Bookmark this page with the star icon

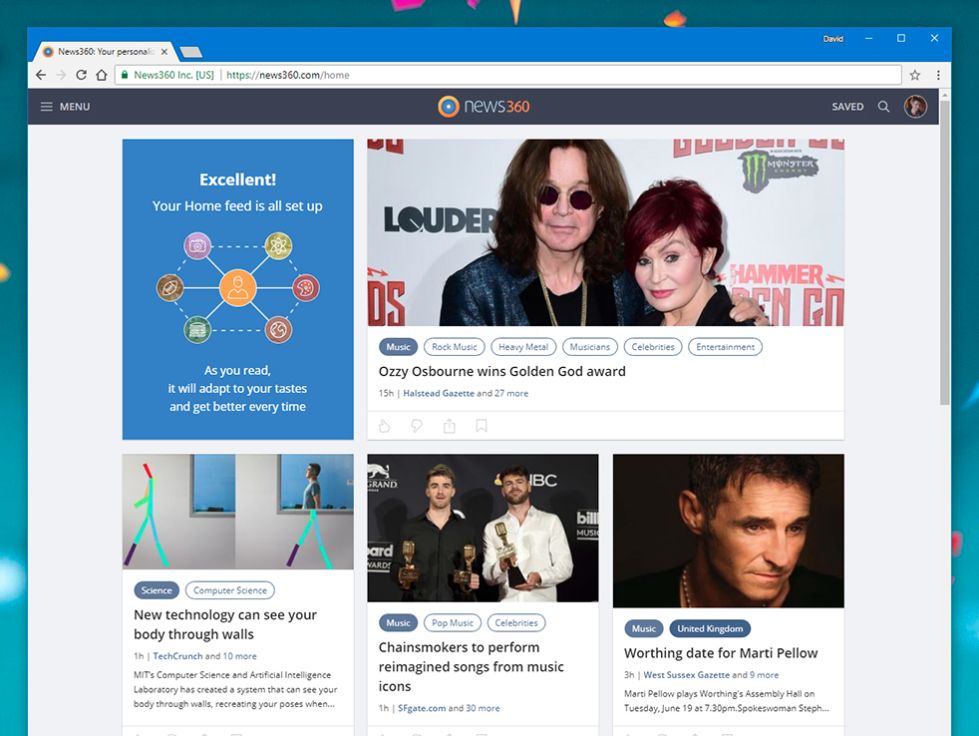tap(915, 75)
